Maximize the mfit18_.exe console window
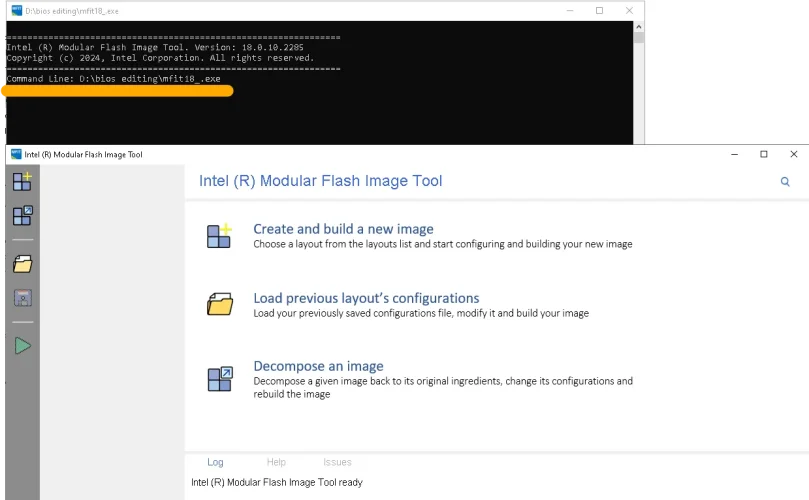 tap(599, 10)
